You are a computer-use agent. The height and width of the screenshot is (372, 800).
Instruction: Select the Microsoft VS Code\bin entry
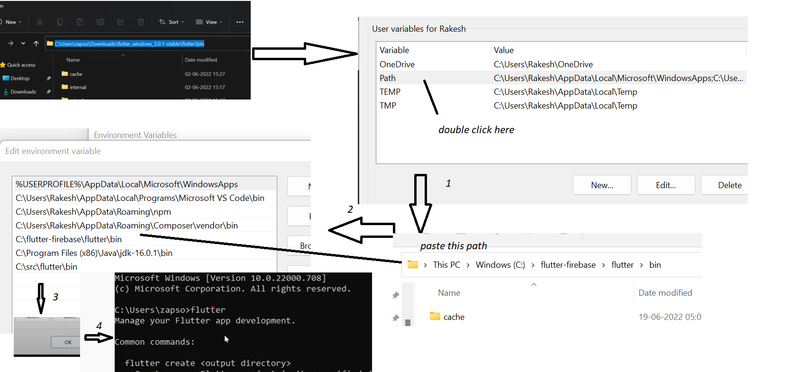145,198
